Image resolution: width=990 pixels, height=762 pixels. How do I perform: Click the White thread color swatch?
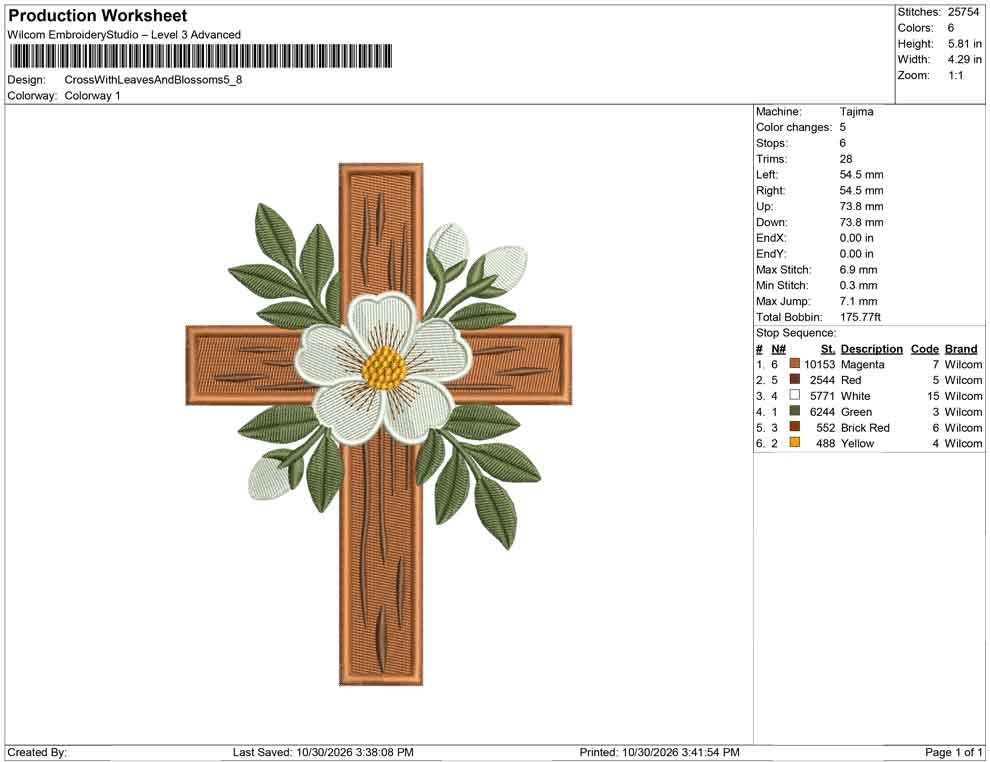point(795,395)
